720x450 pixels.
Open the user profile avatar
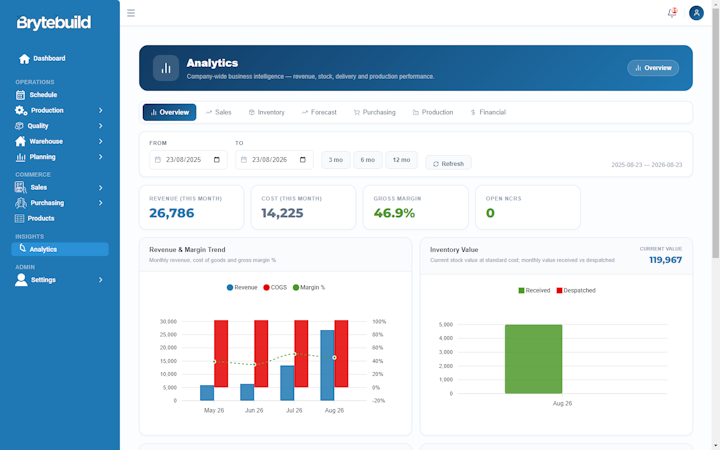point(696,13)
